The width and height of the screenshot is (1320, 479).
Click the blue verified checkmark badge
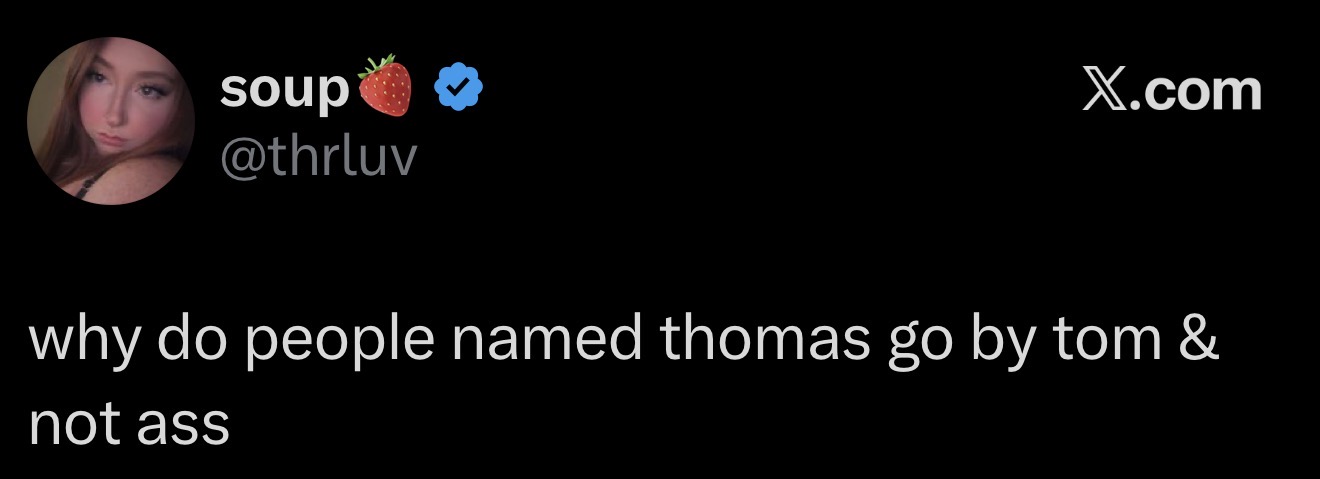point(458,89)
